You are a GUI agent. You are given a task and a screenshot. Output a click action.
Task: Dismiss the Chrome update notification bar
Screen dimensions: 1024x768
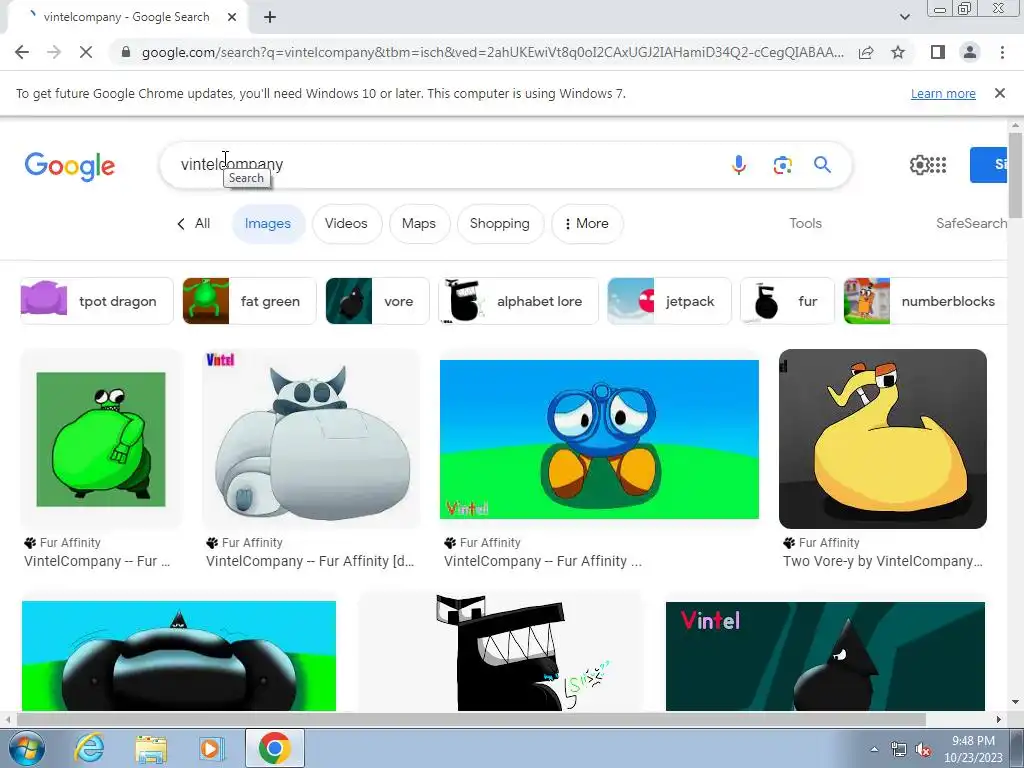(x=1000, y=93)
